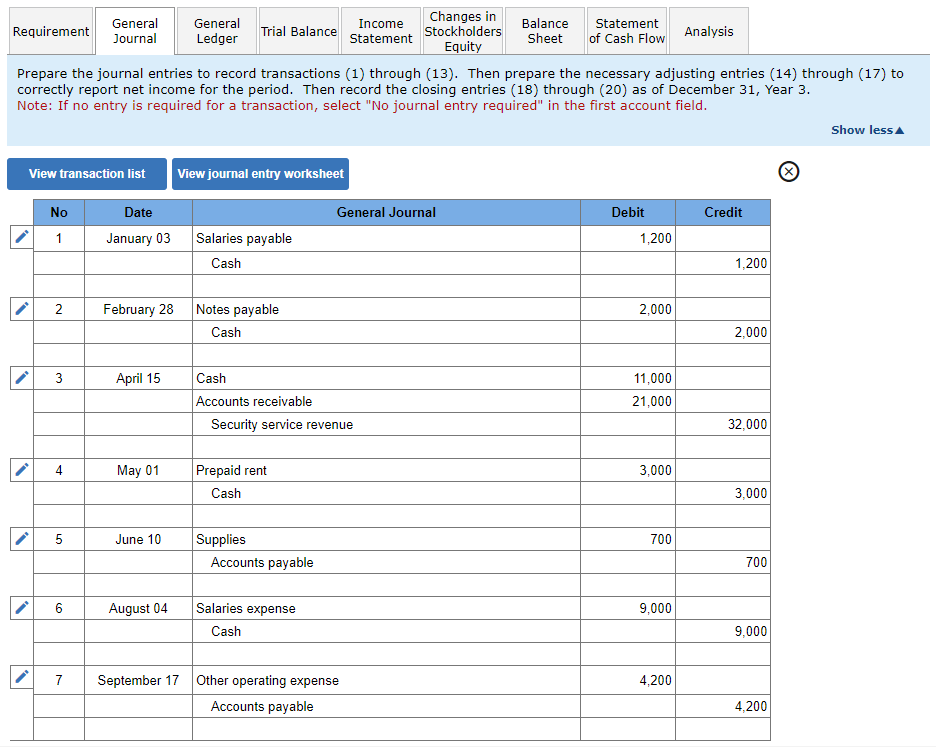Click the No column header
The height and width of the screenshot is (750, 936).
[x=59, y=213]
